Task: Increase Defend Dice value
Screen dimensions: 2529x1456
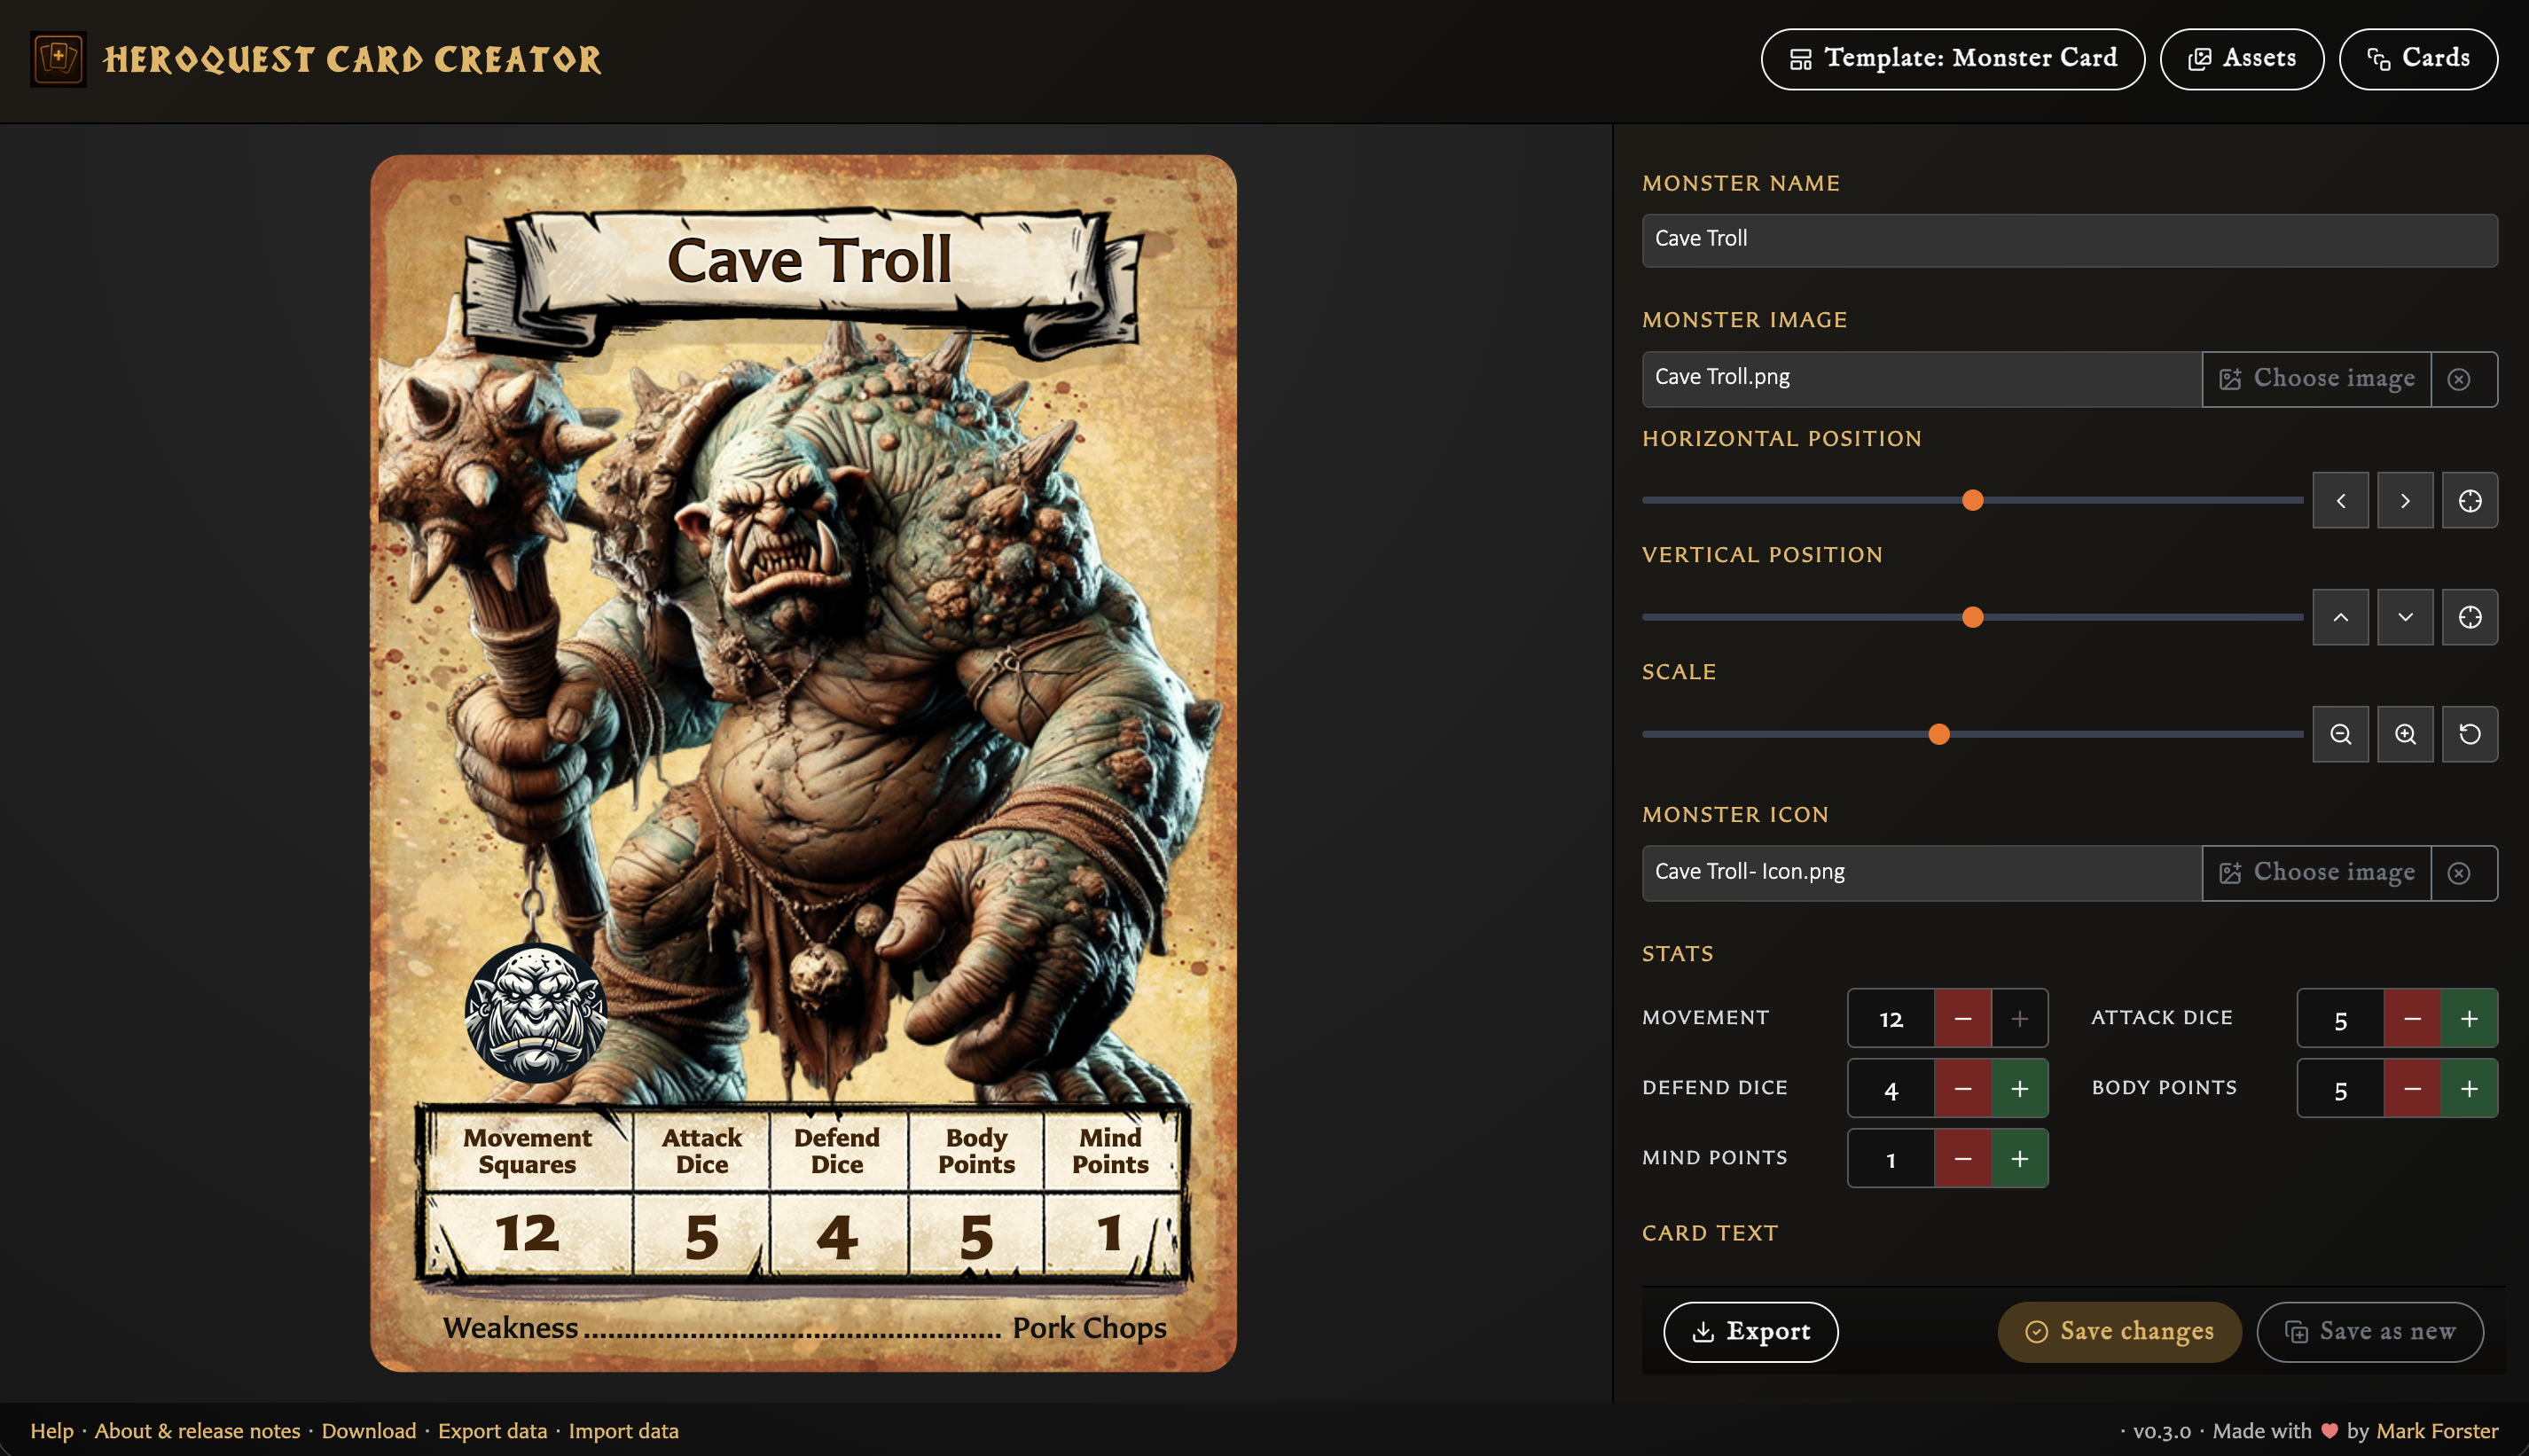Action: click(2019, 1089)
